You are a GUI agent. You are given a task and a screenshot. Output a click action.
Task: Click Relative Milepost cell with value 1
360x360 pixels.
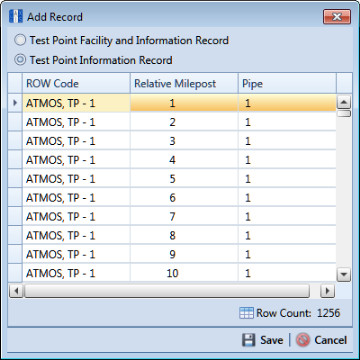tap(184, 103)
